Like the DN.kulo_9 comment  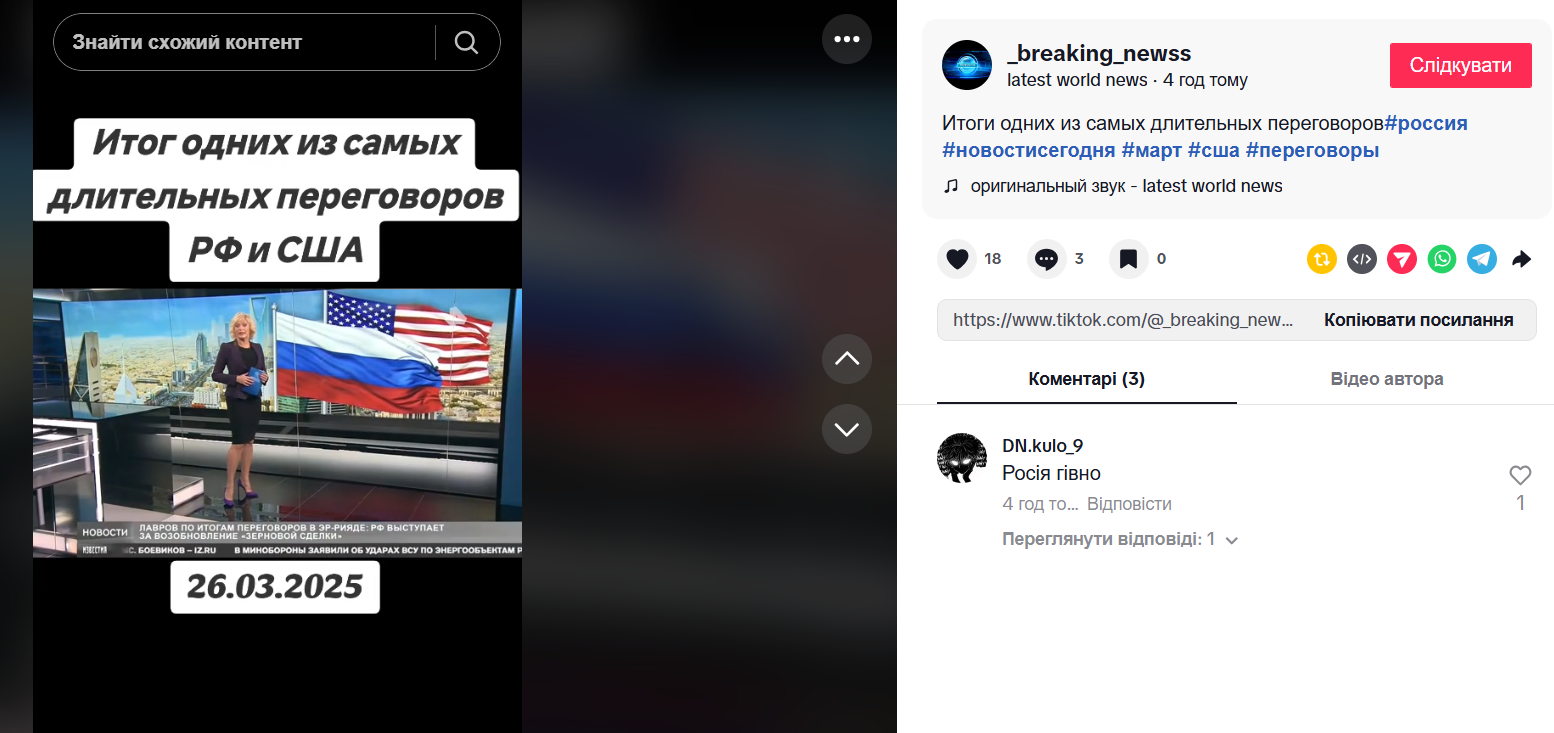[1520, 475]
